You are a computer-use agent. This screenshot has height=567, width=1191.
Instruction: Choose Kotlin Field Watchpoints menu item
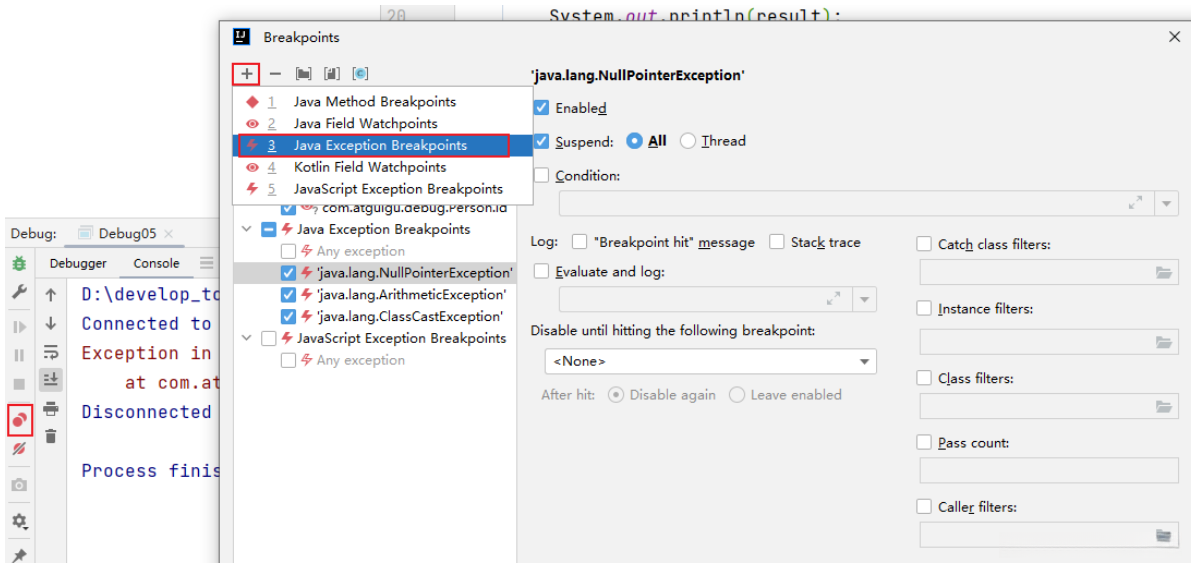pos(382,167)
